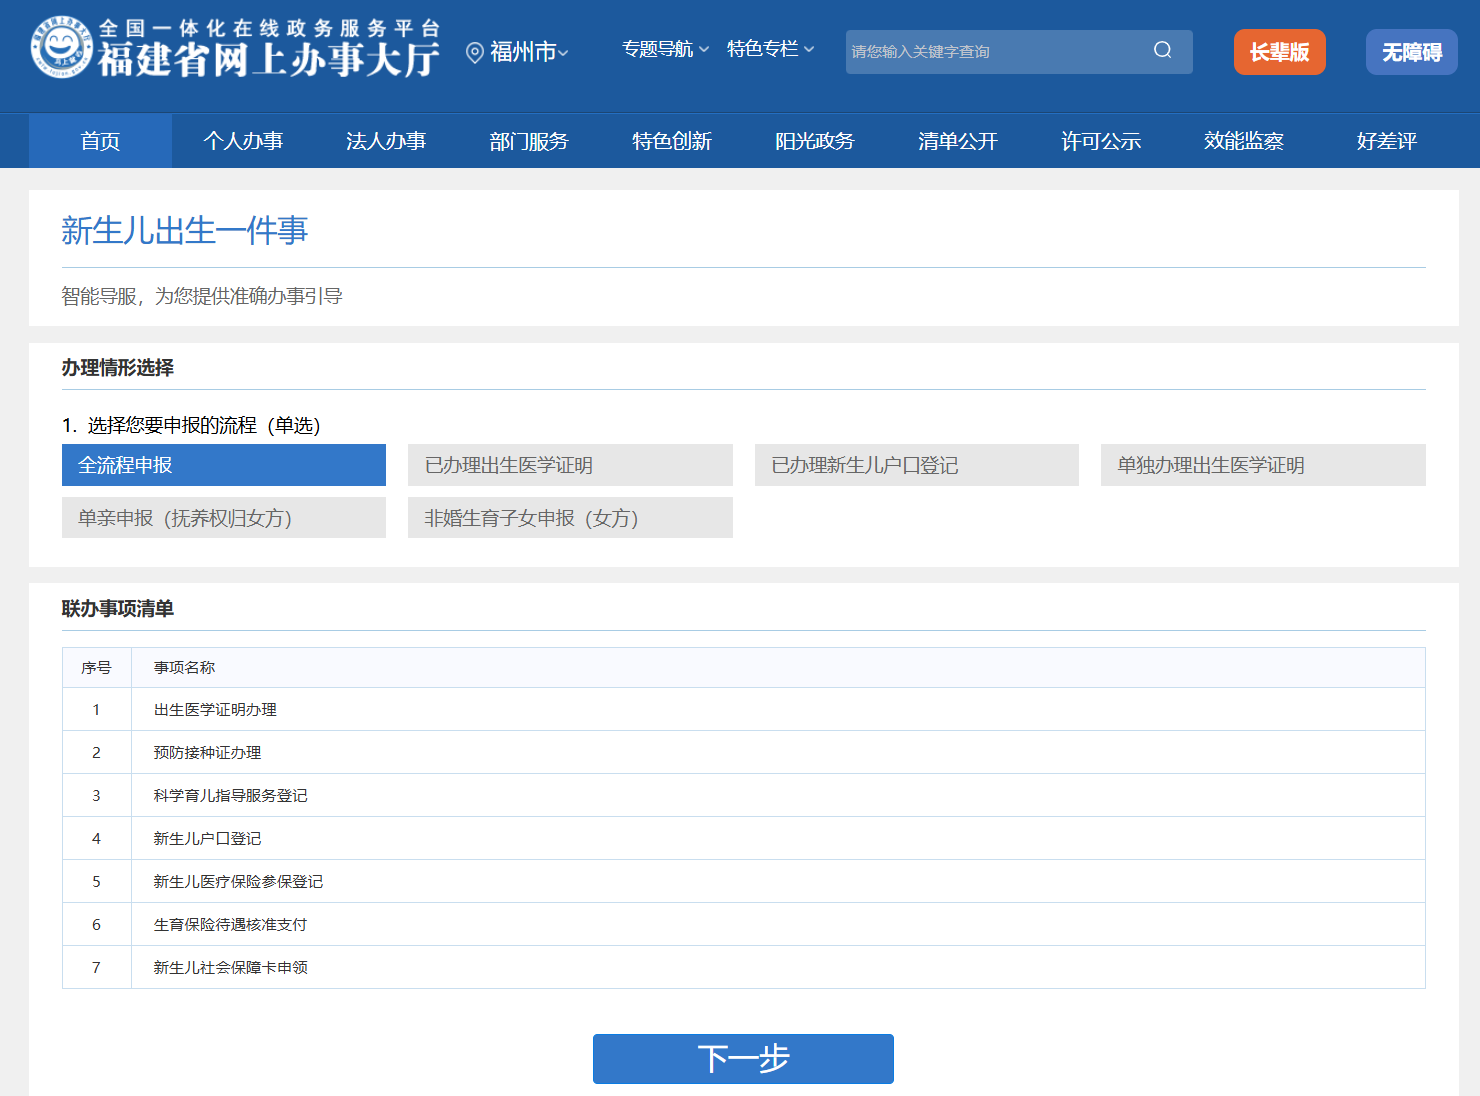Screen dimensions: 1480x1096
Task: Open the 福州市 city selector dropdown
Action: (528, 52)
